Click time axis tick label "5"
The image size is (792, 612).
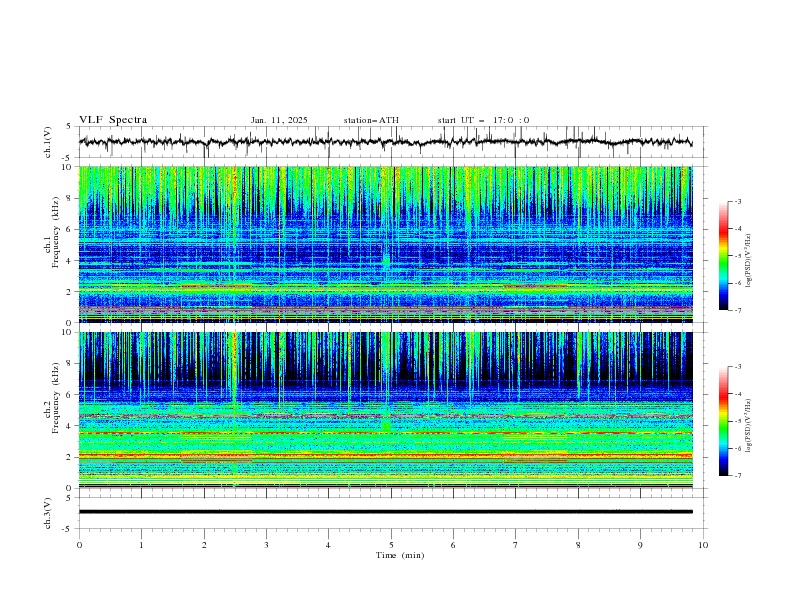click(x=391, y=545)
